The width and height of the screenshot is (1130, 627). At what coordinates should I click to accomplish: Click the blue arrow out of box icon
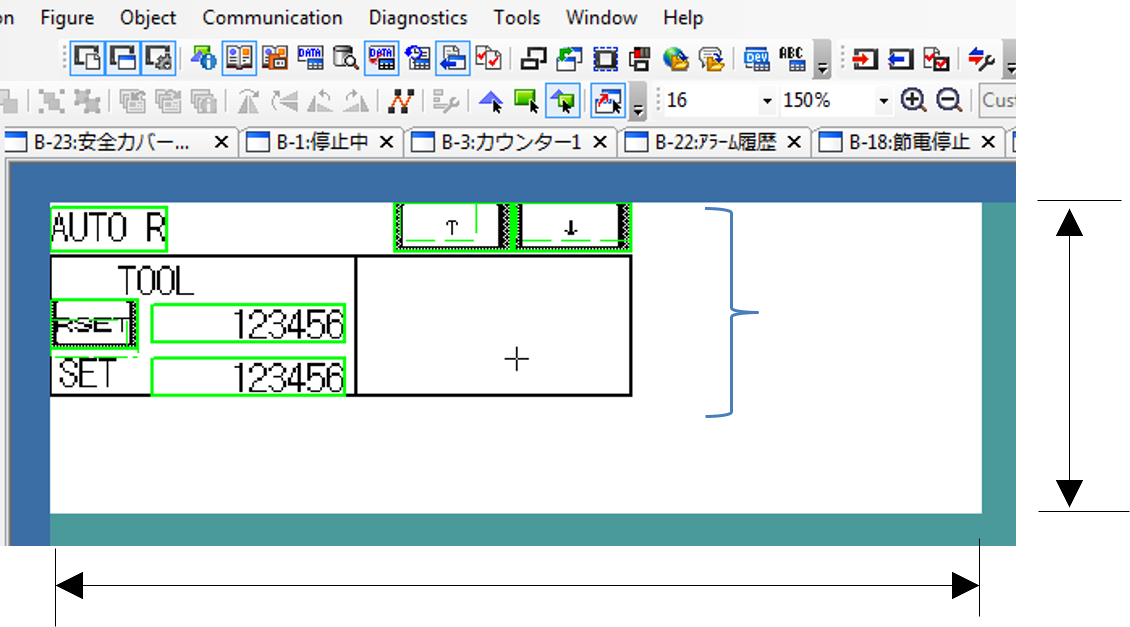(x=901, y=58)
